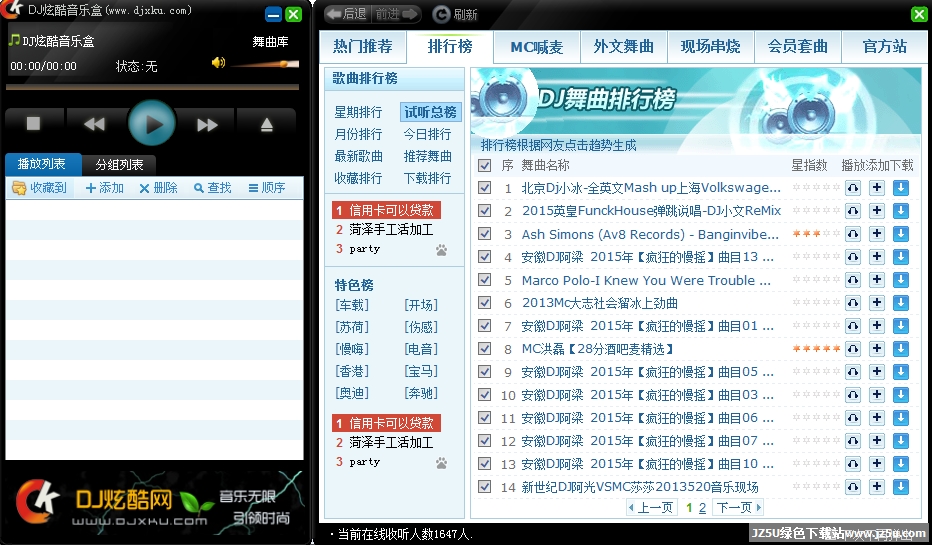Click the playback progress bar

[x=152, y=87]
